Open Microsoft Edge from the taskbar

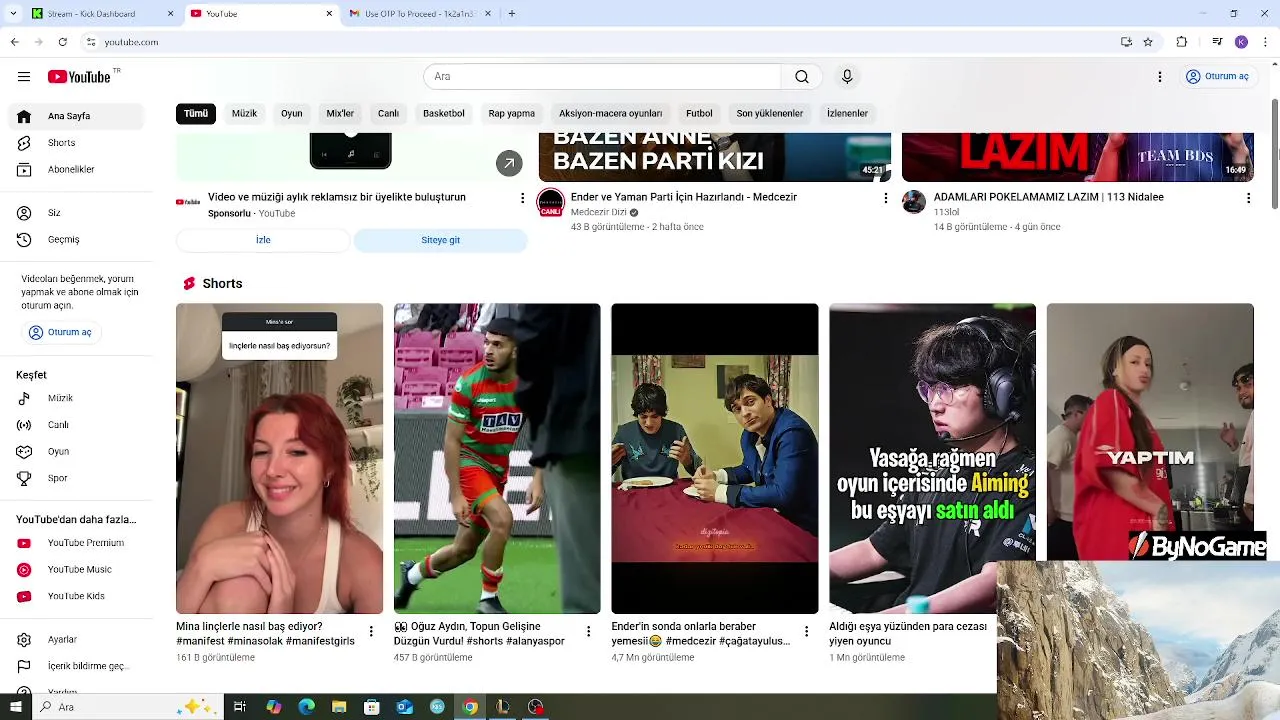307,707
